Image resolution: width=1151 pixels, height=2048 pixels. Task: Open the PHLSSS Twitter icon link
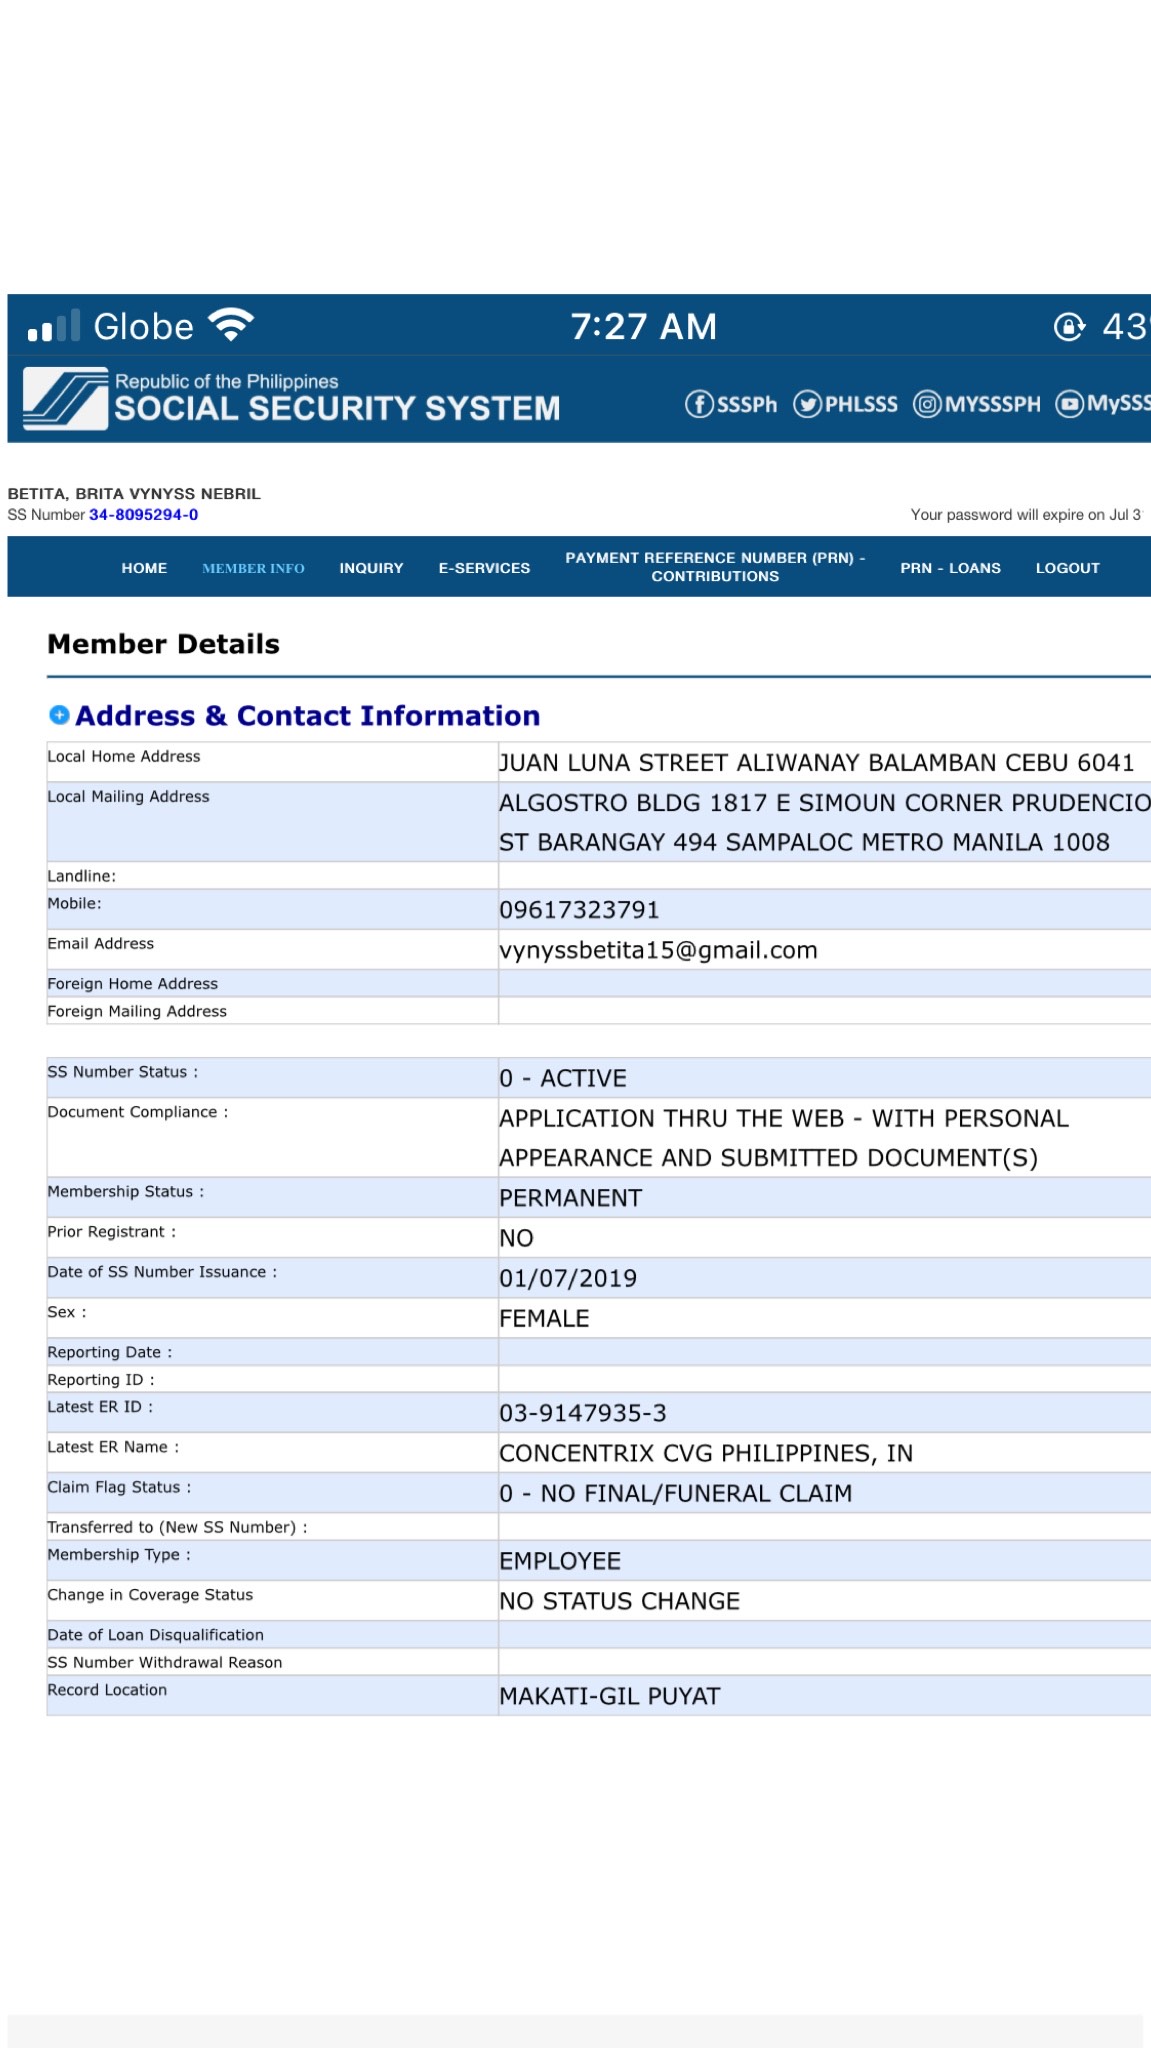pos(807,404)
